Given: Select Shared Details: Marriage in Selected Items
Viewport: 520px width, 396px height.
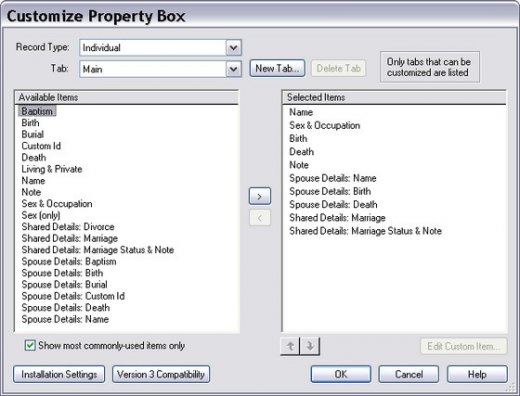Looking at the screenshot, I should (x=337, y=218).
